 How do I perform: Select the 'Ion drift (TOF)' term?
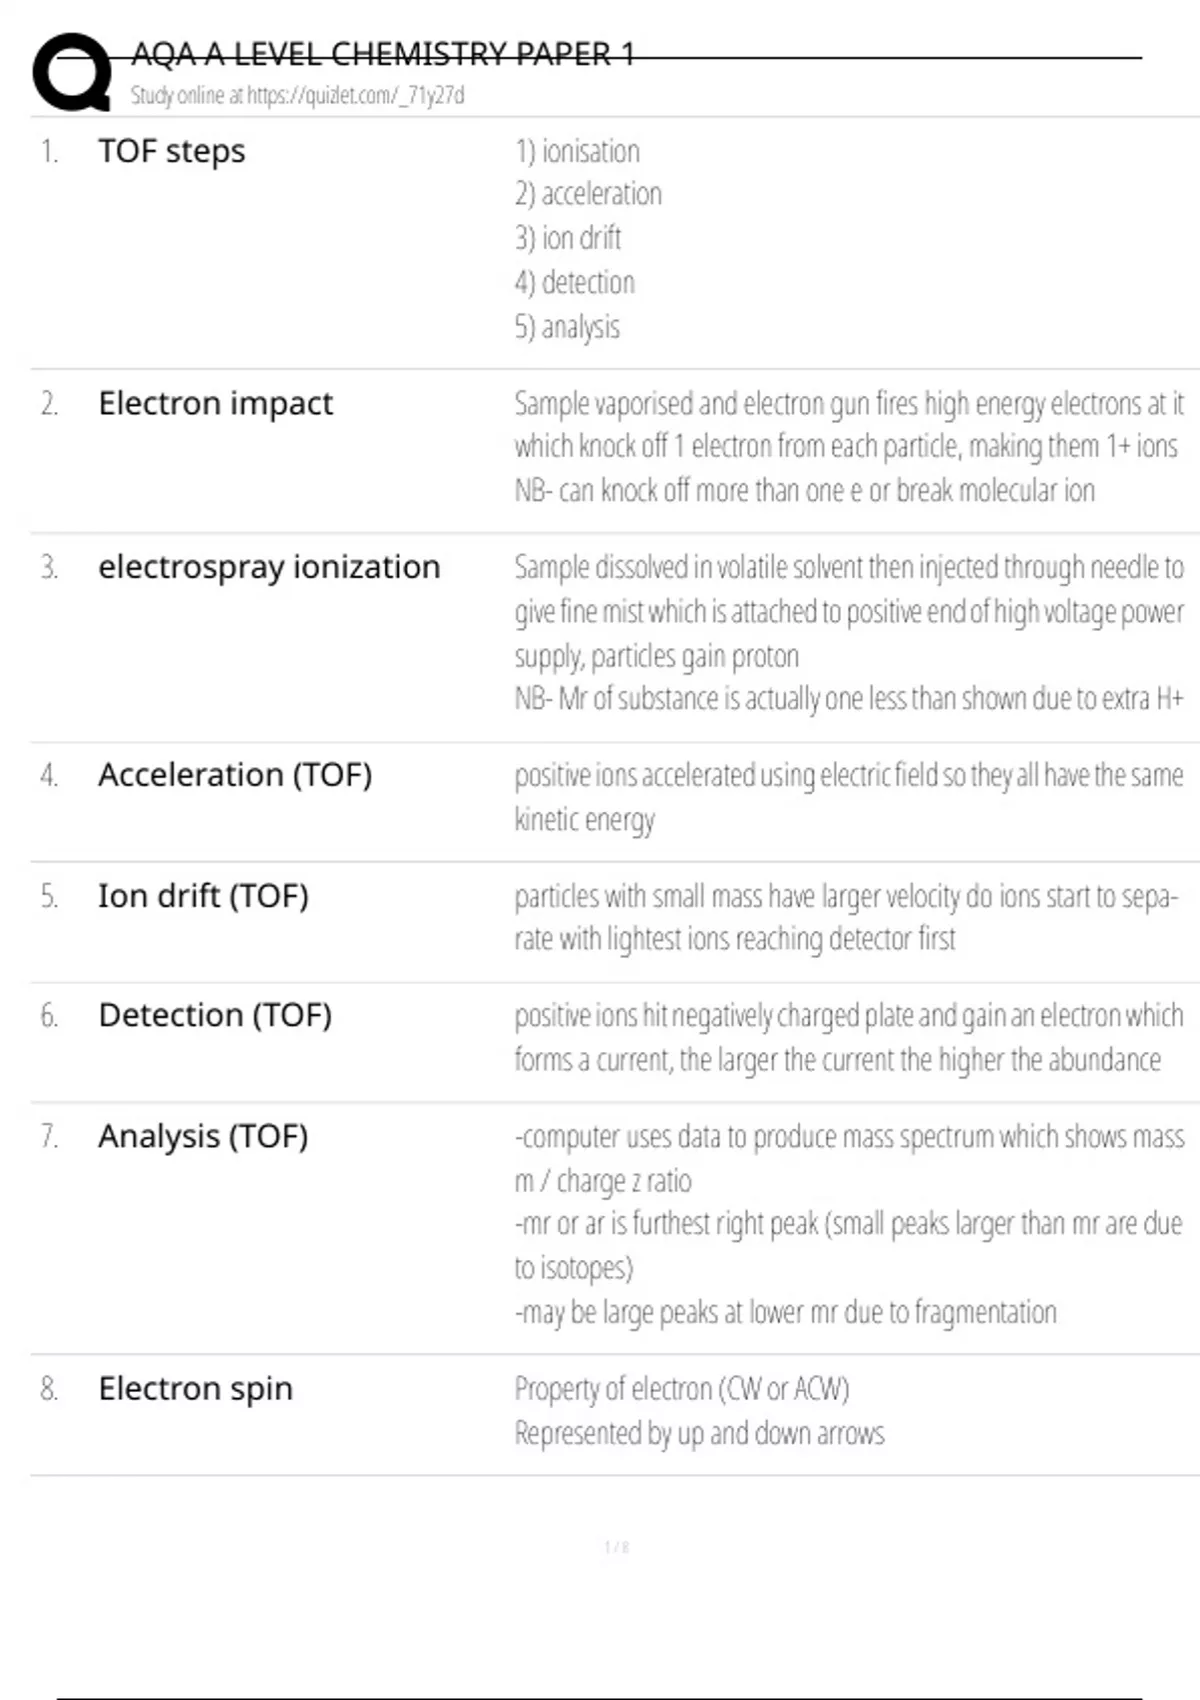203,896
